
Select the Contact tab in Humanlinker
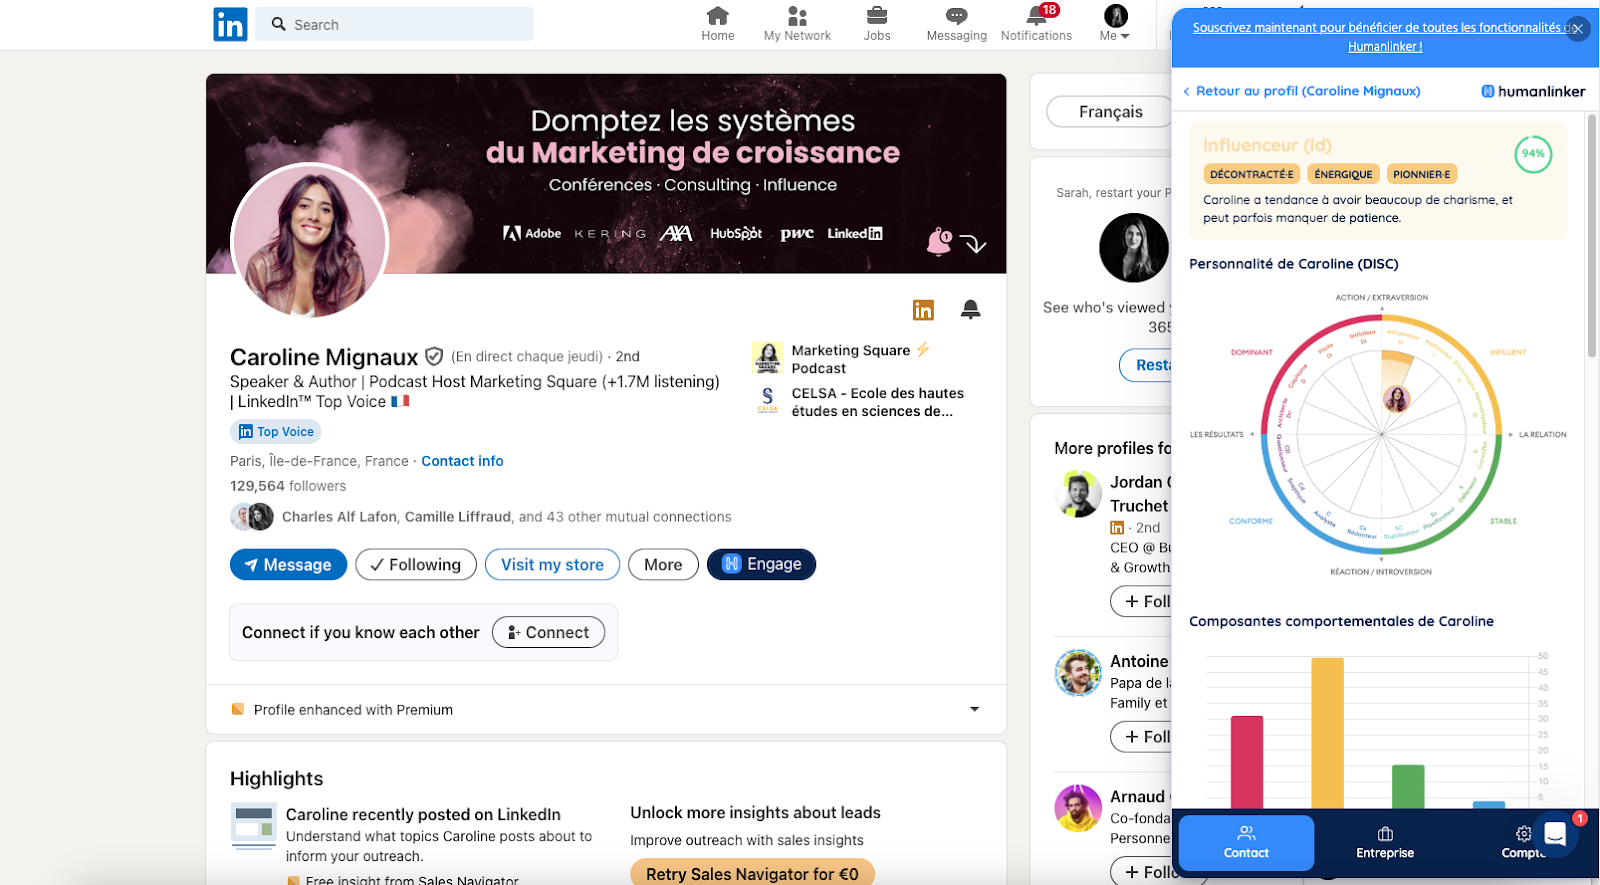pyautogui.click(x=1246, y=842)
